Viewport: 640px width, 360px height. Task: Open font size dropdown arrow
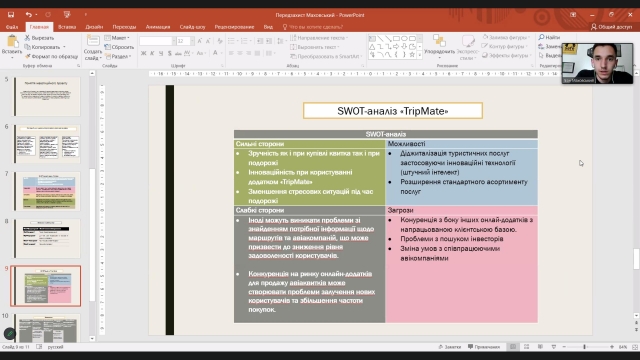click(x=192, y=41)
